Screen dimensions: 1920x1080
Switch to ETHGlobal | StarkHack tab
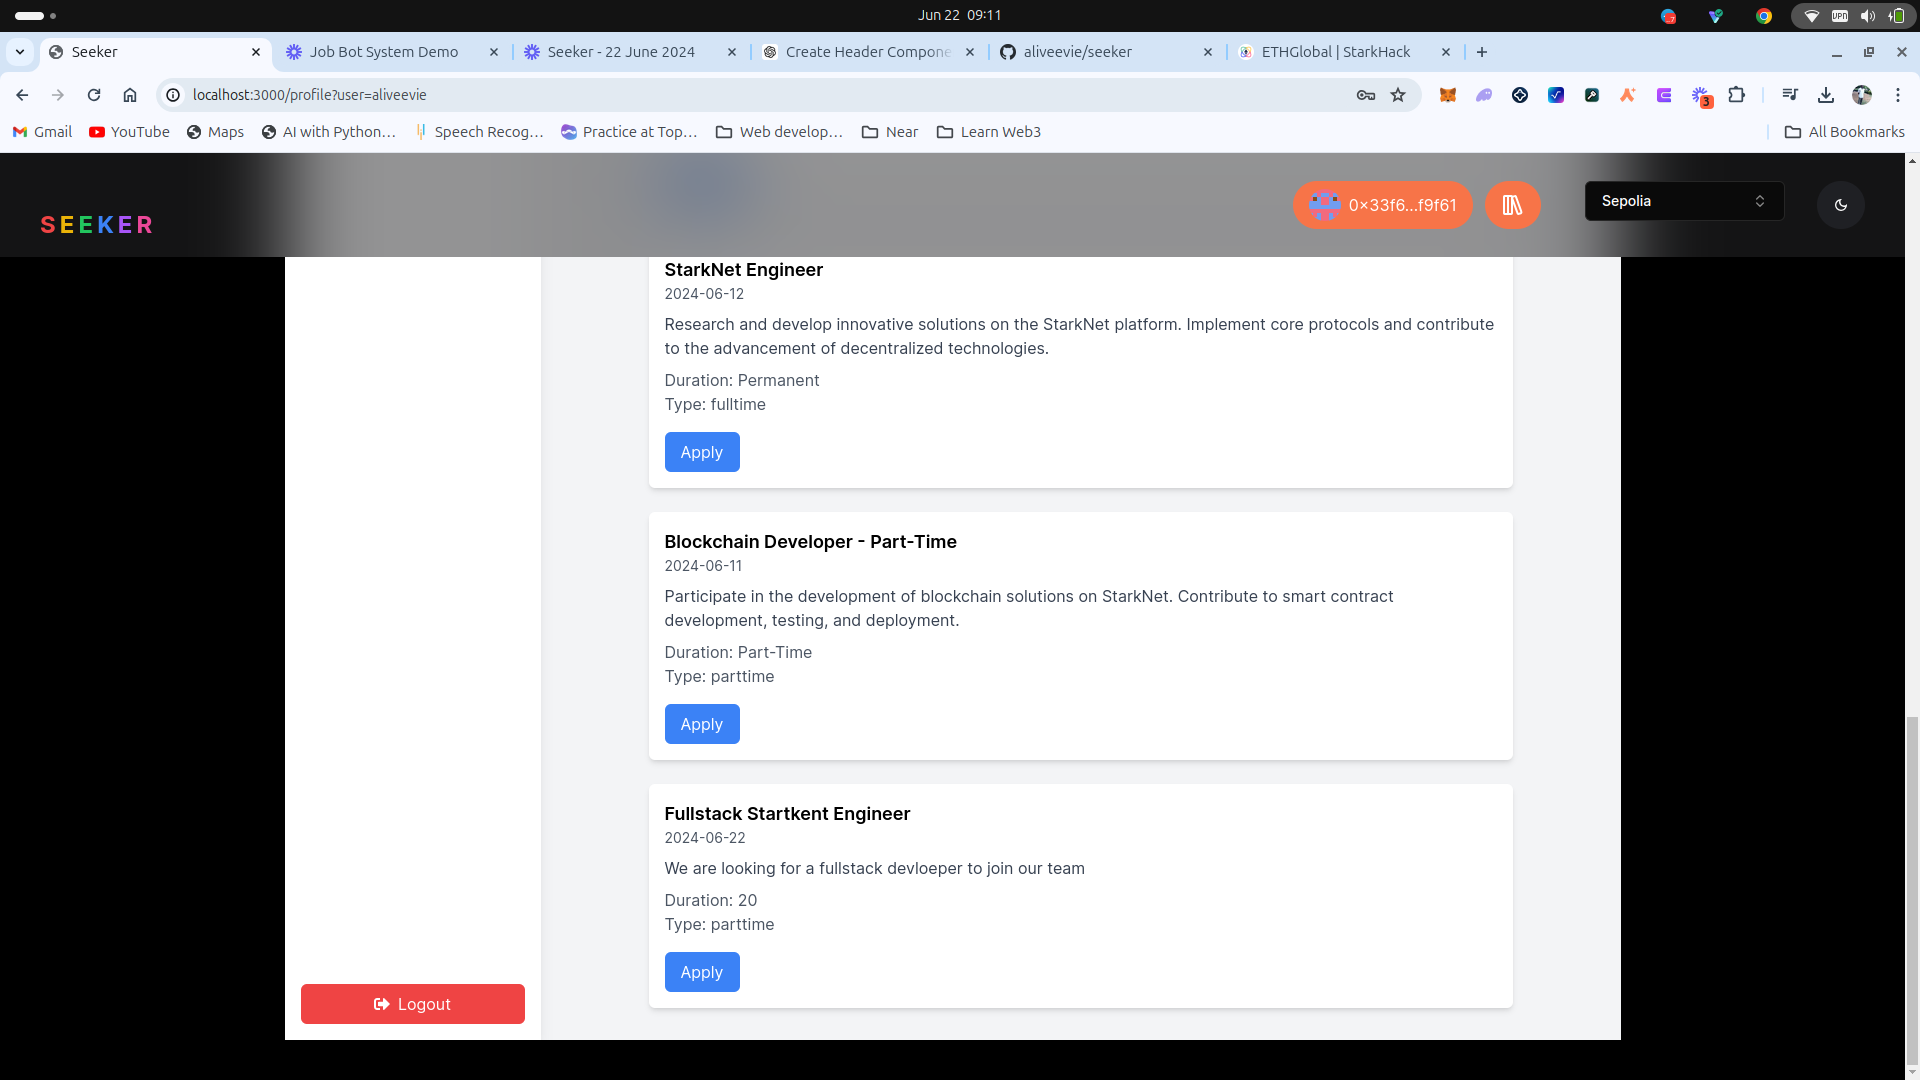coord(1335,52)
